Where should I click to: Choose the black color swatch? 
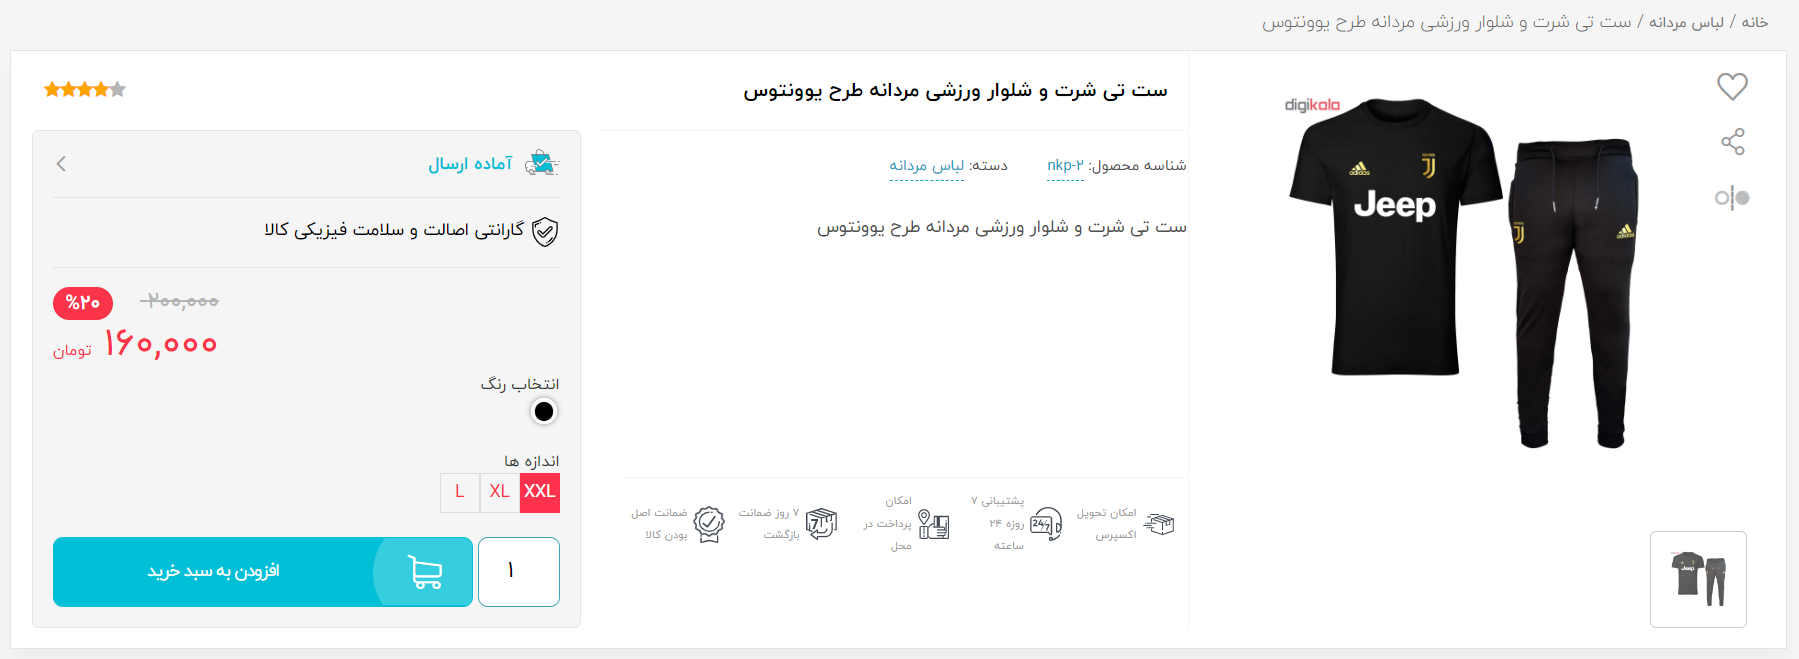[x=544, y=411]
